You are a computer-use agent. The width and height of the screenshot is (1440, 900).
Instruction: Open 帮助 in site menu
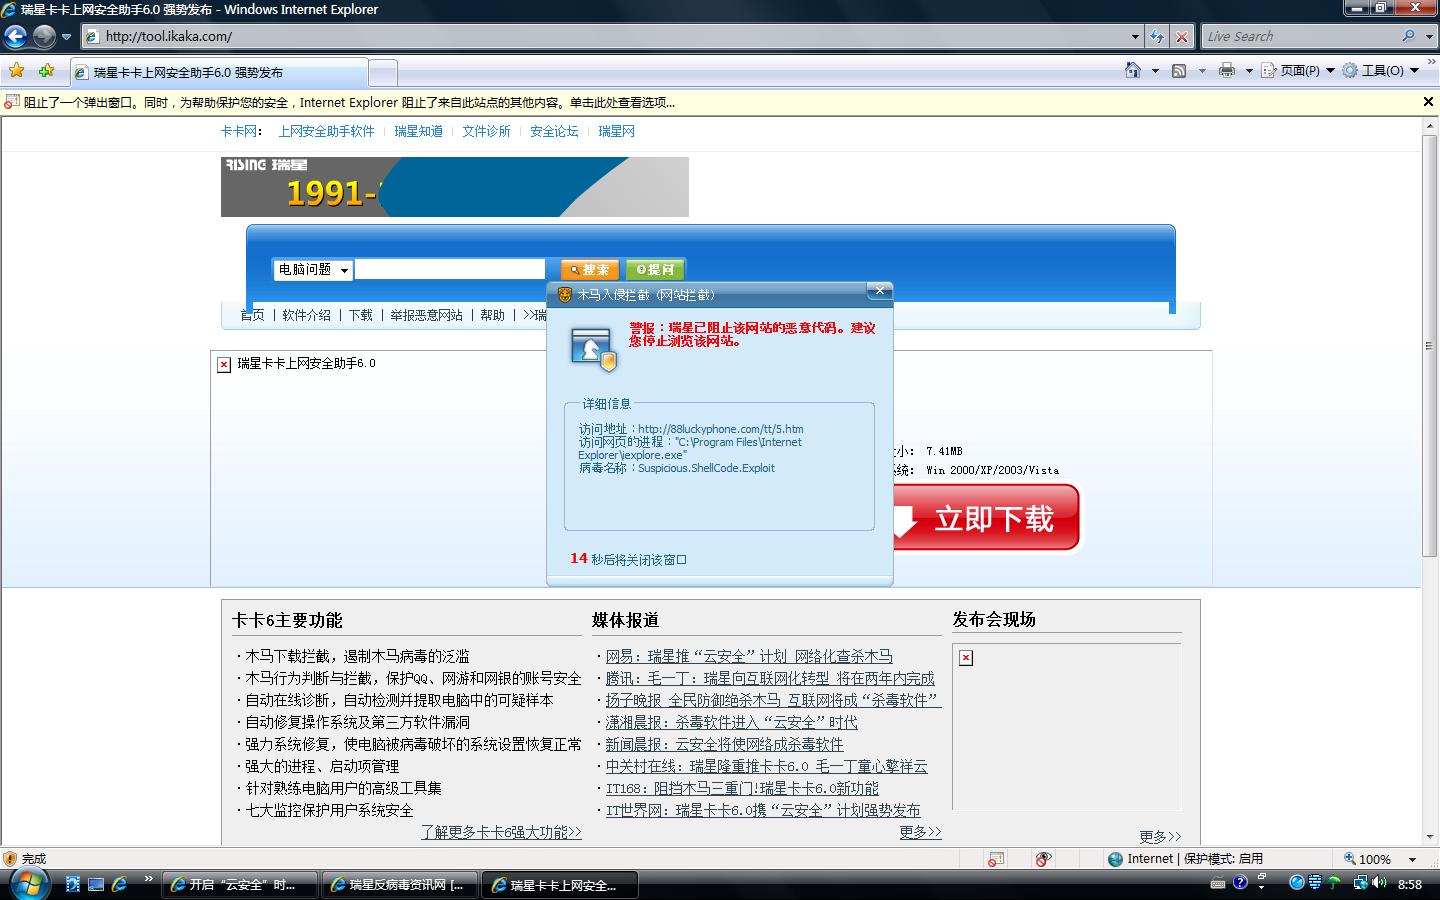(493, 315)
